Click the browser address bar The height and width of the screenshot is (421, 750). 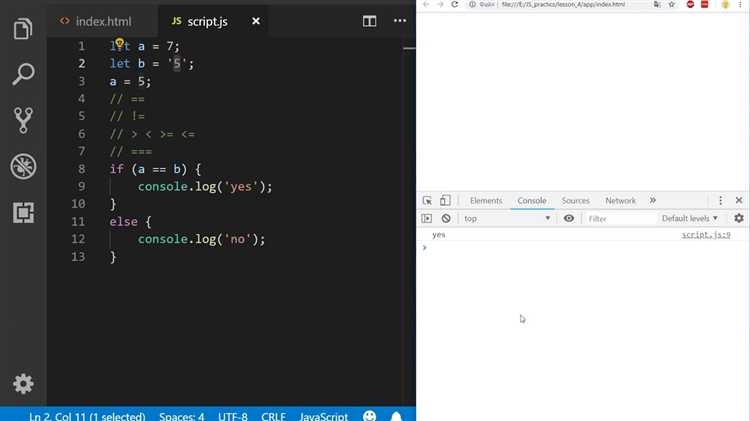click(x=563, y=4)
